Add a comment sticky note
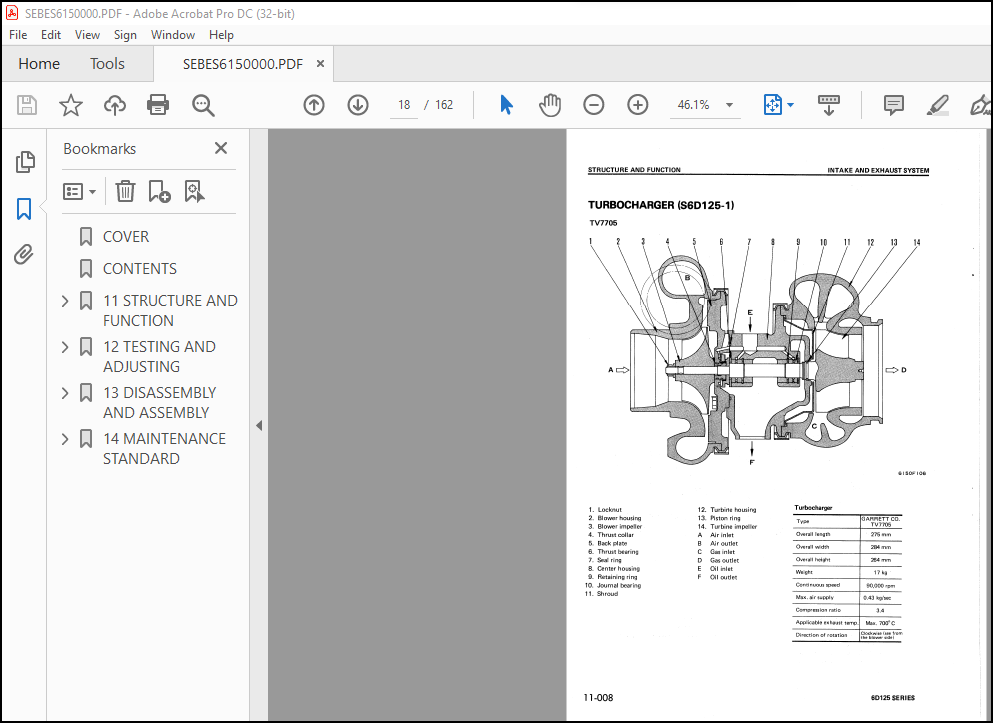Screen dimensions: 993x723 894,105
